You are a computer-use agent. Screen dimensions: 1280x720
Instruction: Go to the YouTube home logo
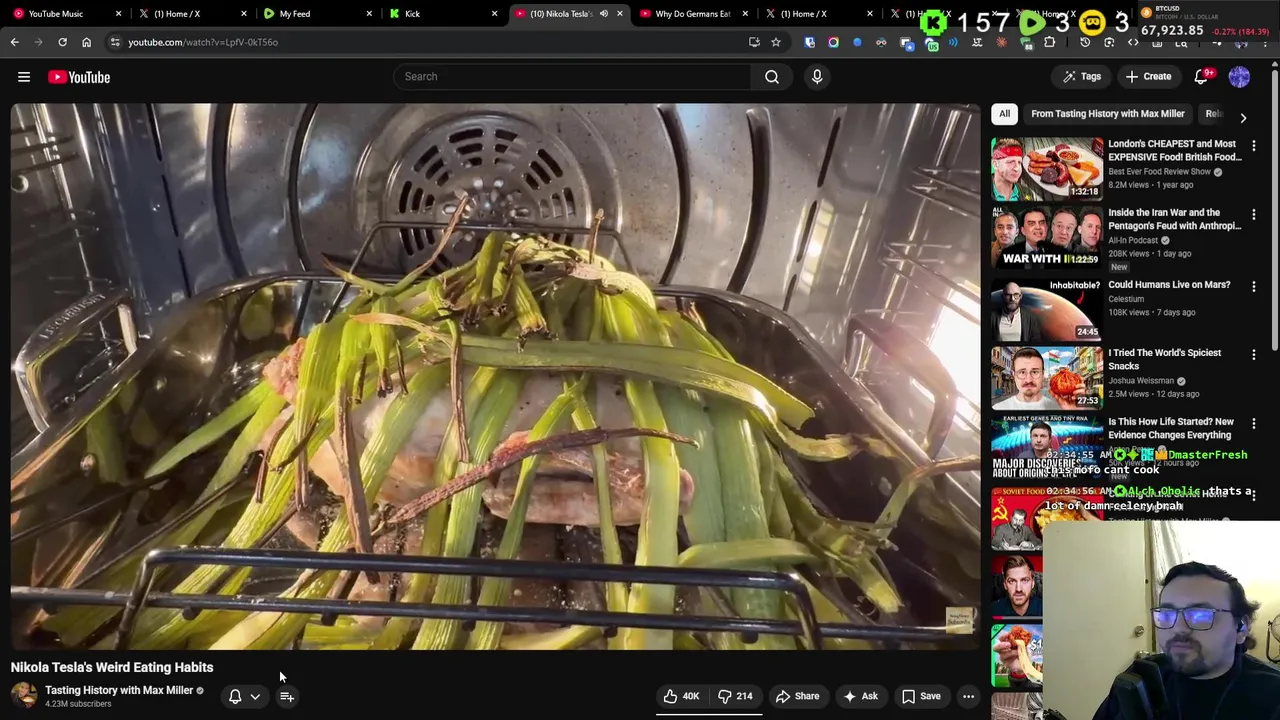[x=79, y=77]
